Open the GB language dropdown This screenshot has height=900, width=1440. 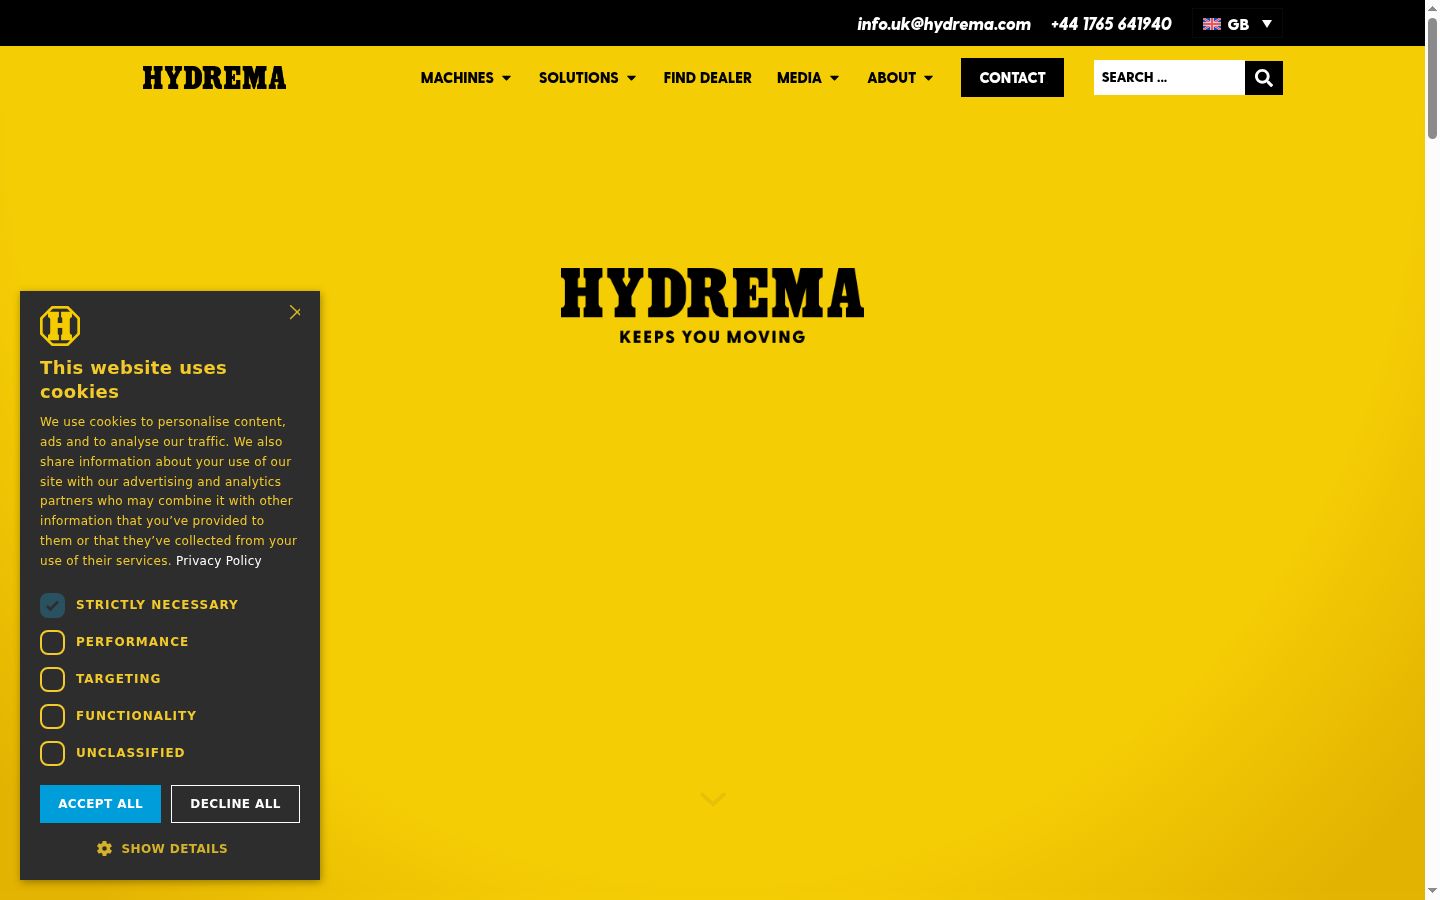click(1237, 24)
